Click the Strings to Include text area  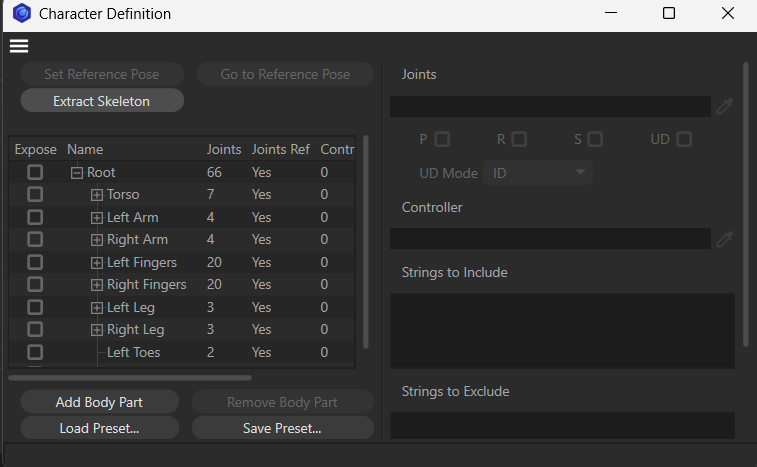coord(562,330)
